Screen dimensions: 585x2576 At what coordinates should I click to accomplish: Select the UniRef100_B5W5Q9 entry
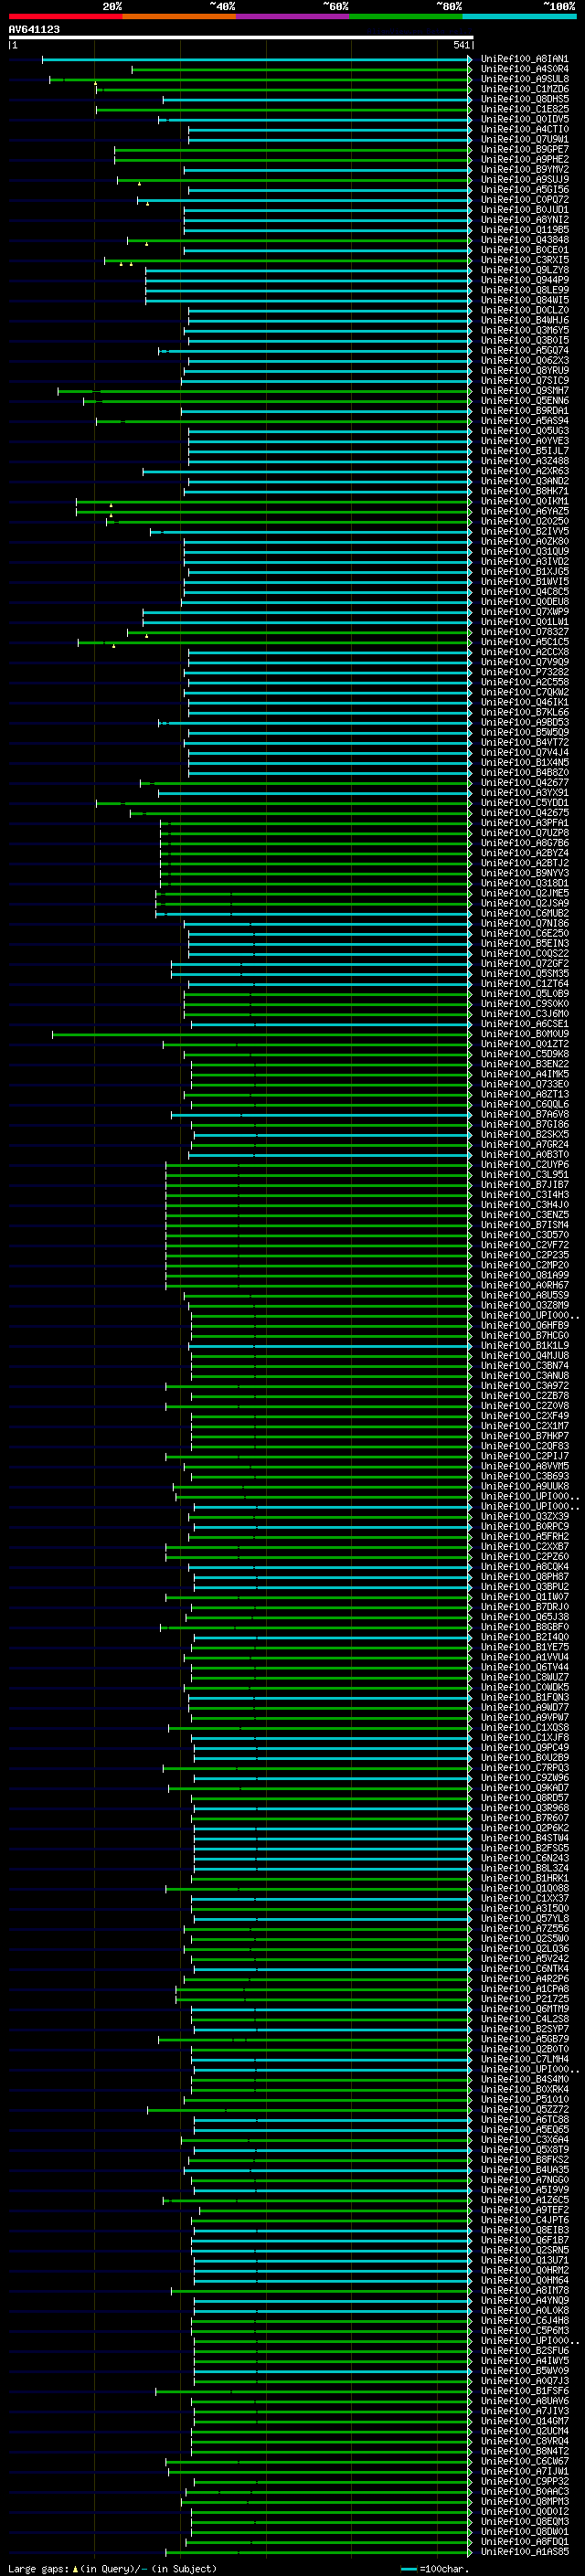coord(525,732)
